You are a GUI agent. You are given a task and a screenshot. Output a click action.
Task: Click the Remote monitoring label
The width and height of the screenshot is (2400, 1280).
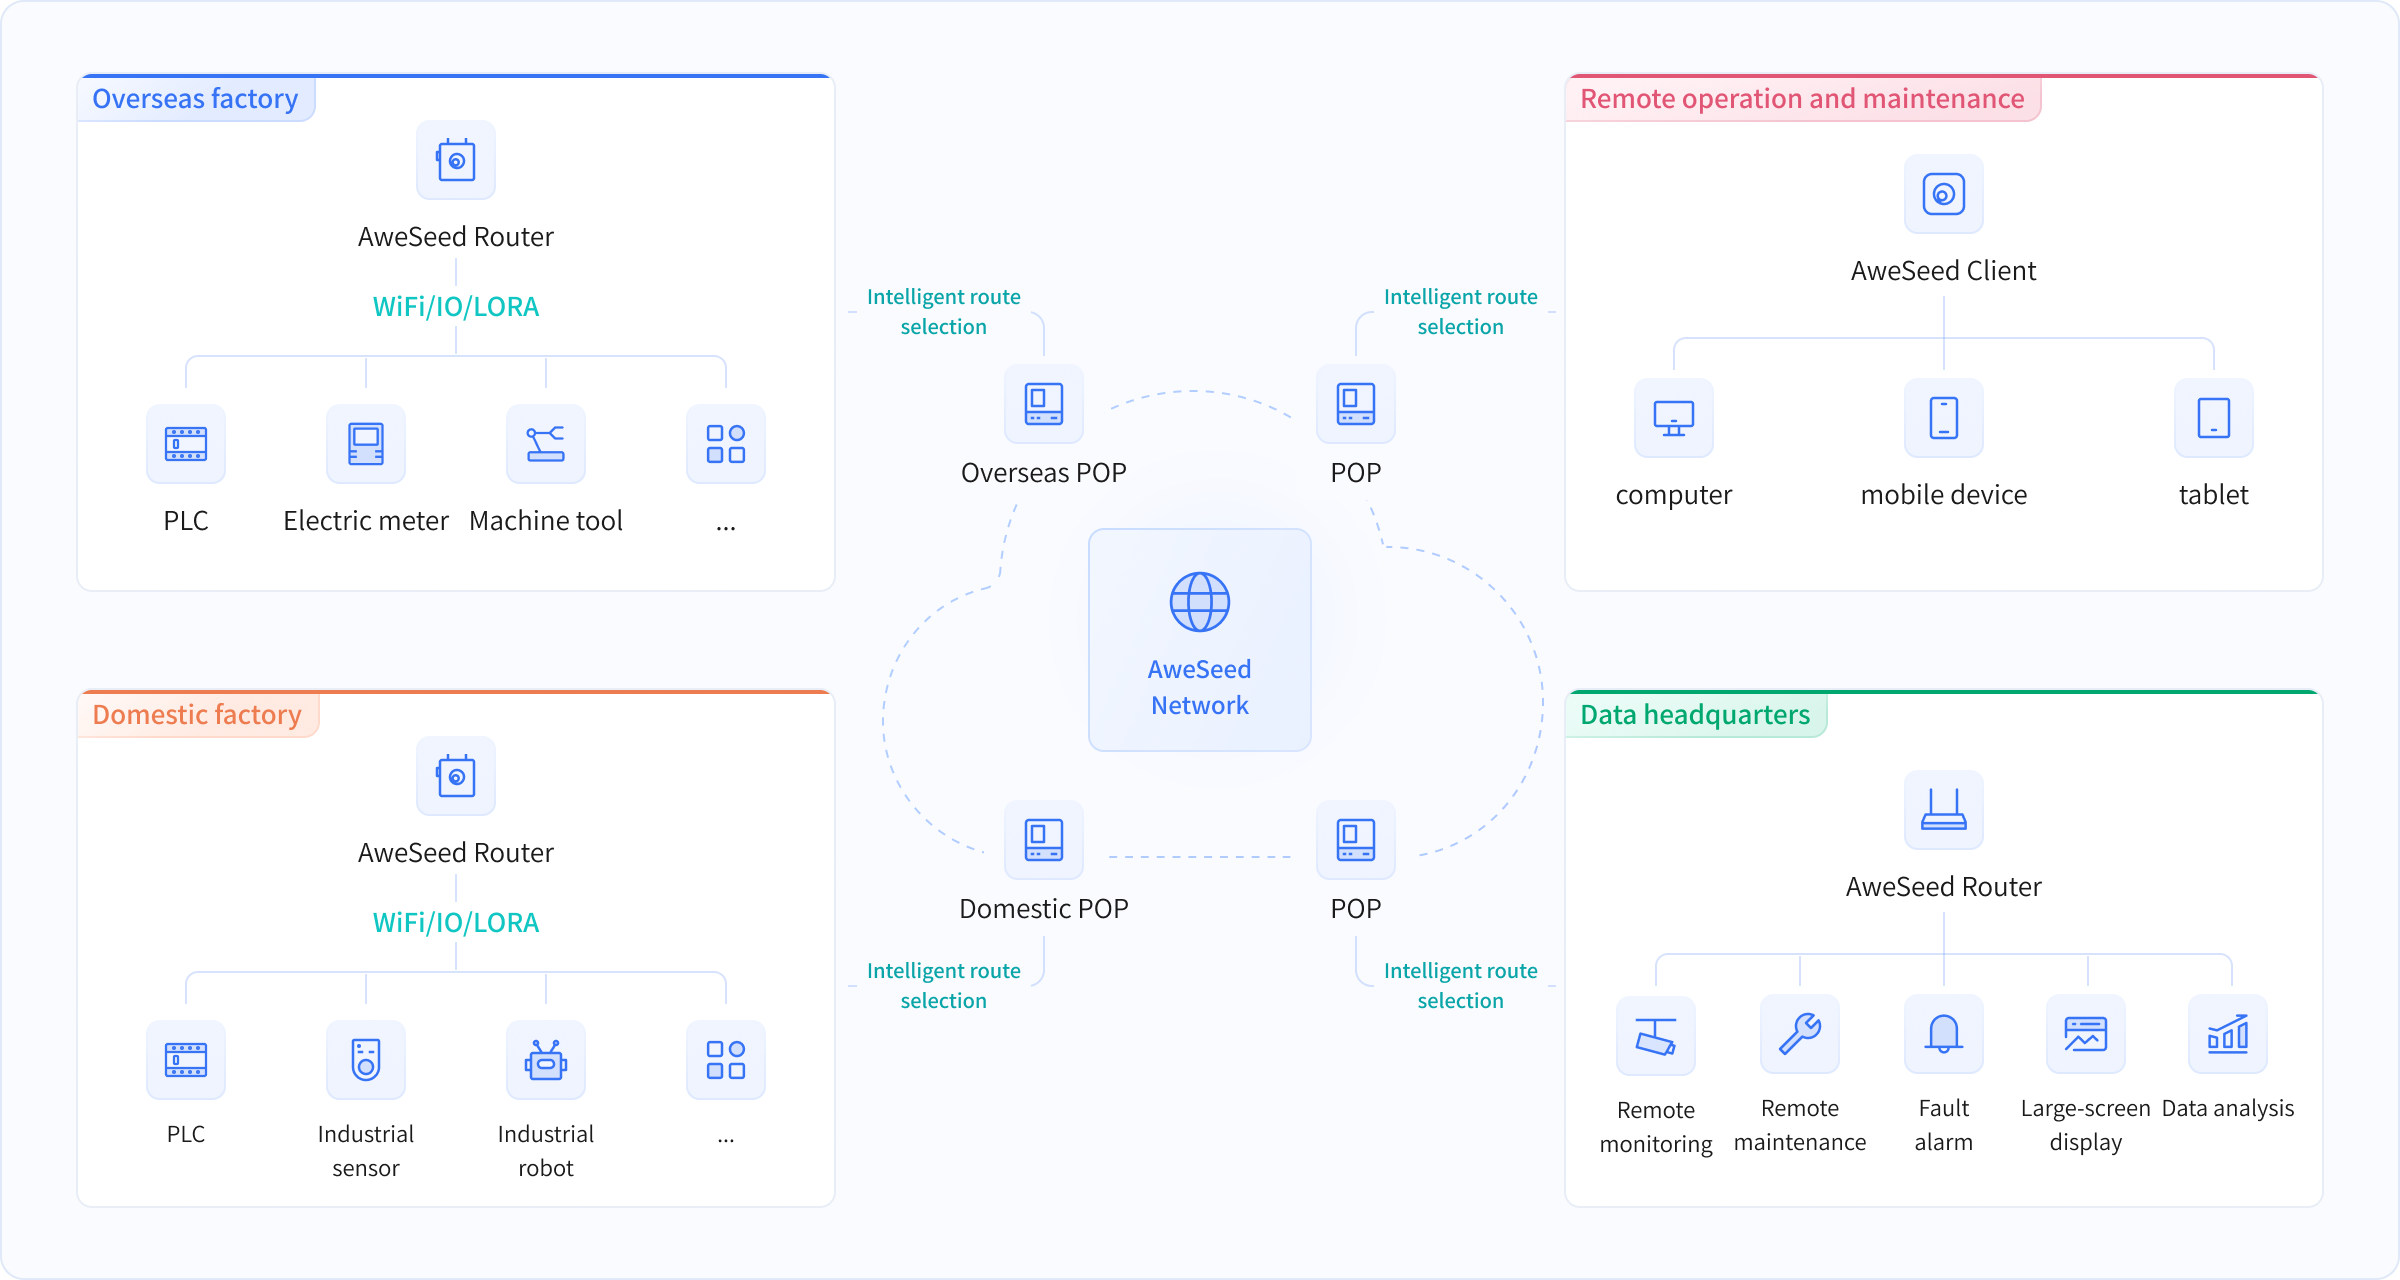point(1656,1127)
